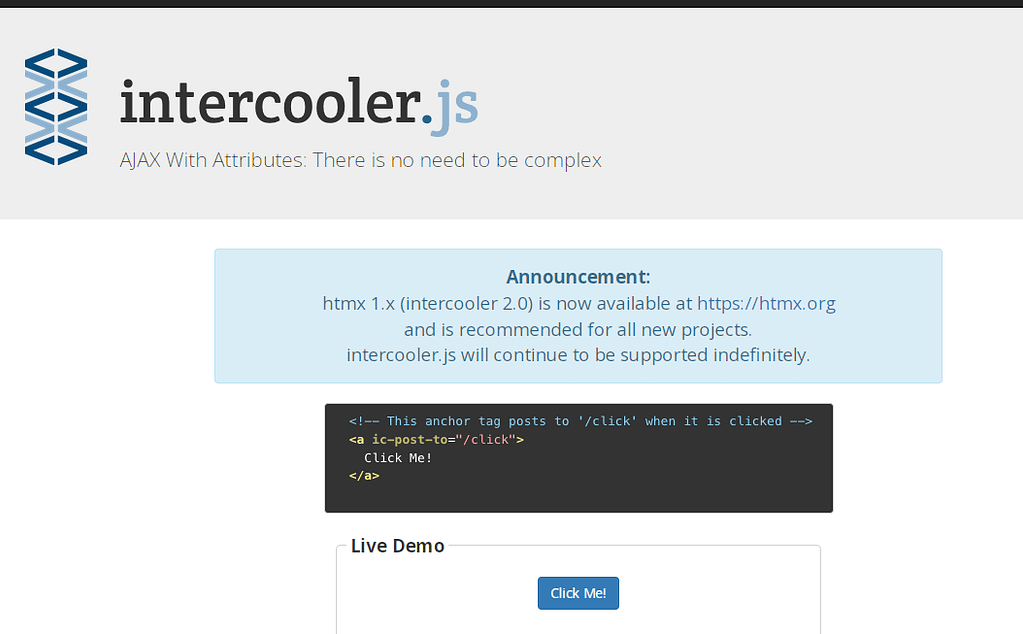Click the opening "<a" tag in code
This screenshot has width=1023, height=634.
click(x=356, y=440)
